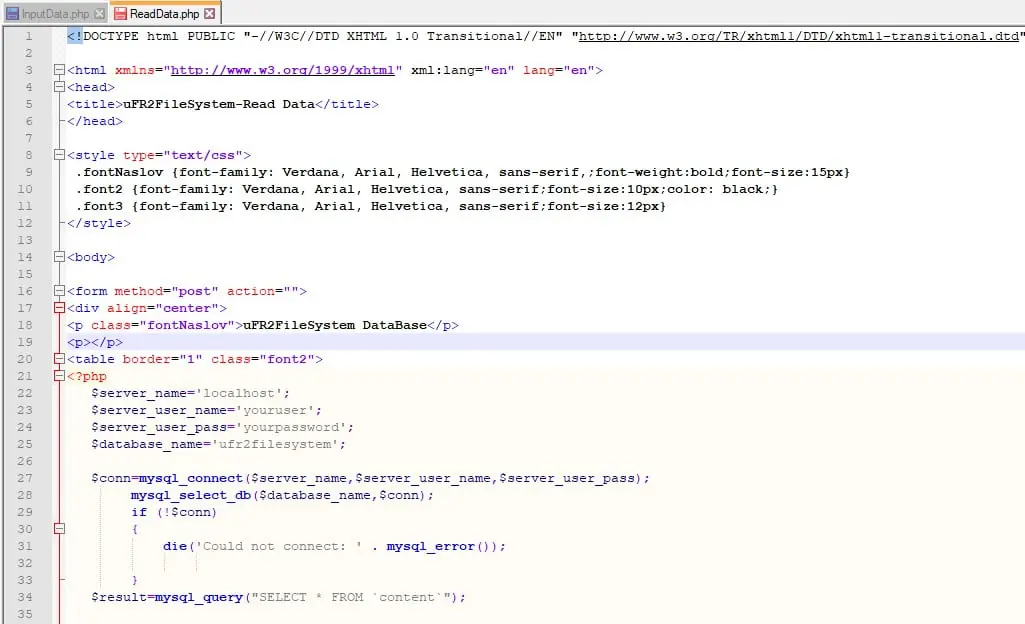Fold the body block on line 14
1025x624 pixels.
[59, 257]
